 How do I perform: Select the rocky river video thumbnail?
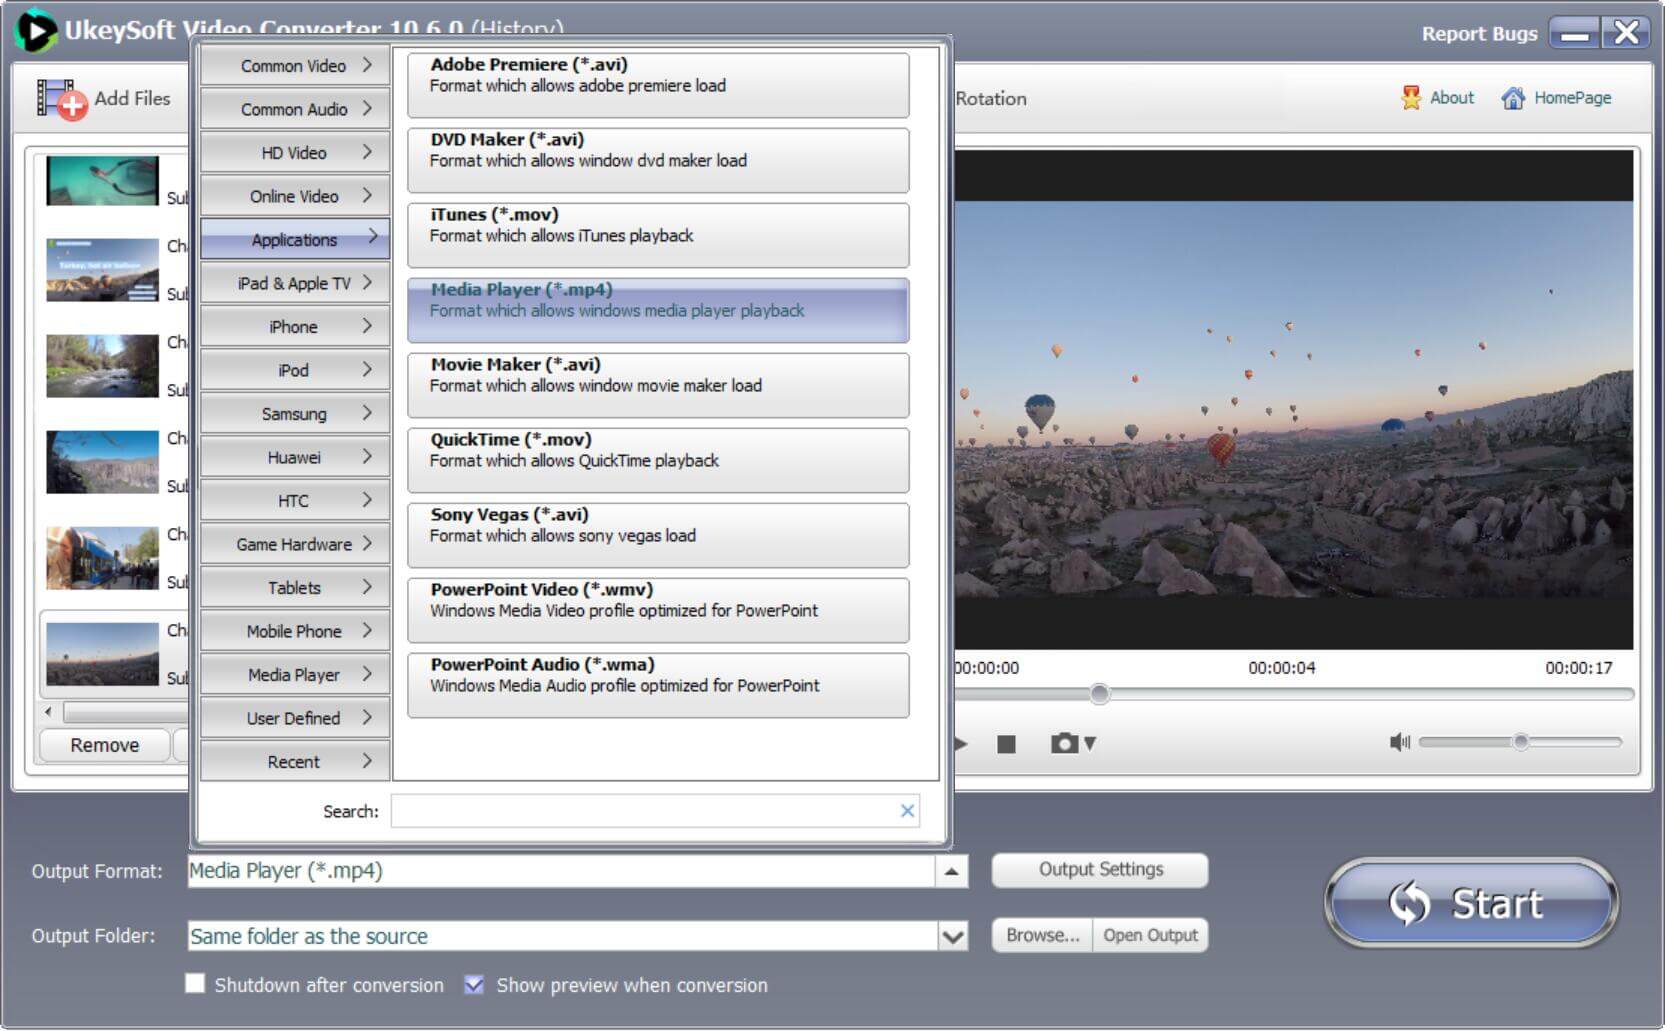click(102, 366)
